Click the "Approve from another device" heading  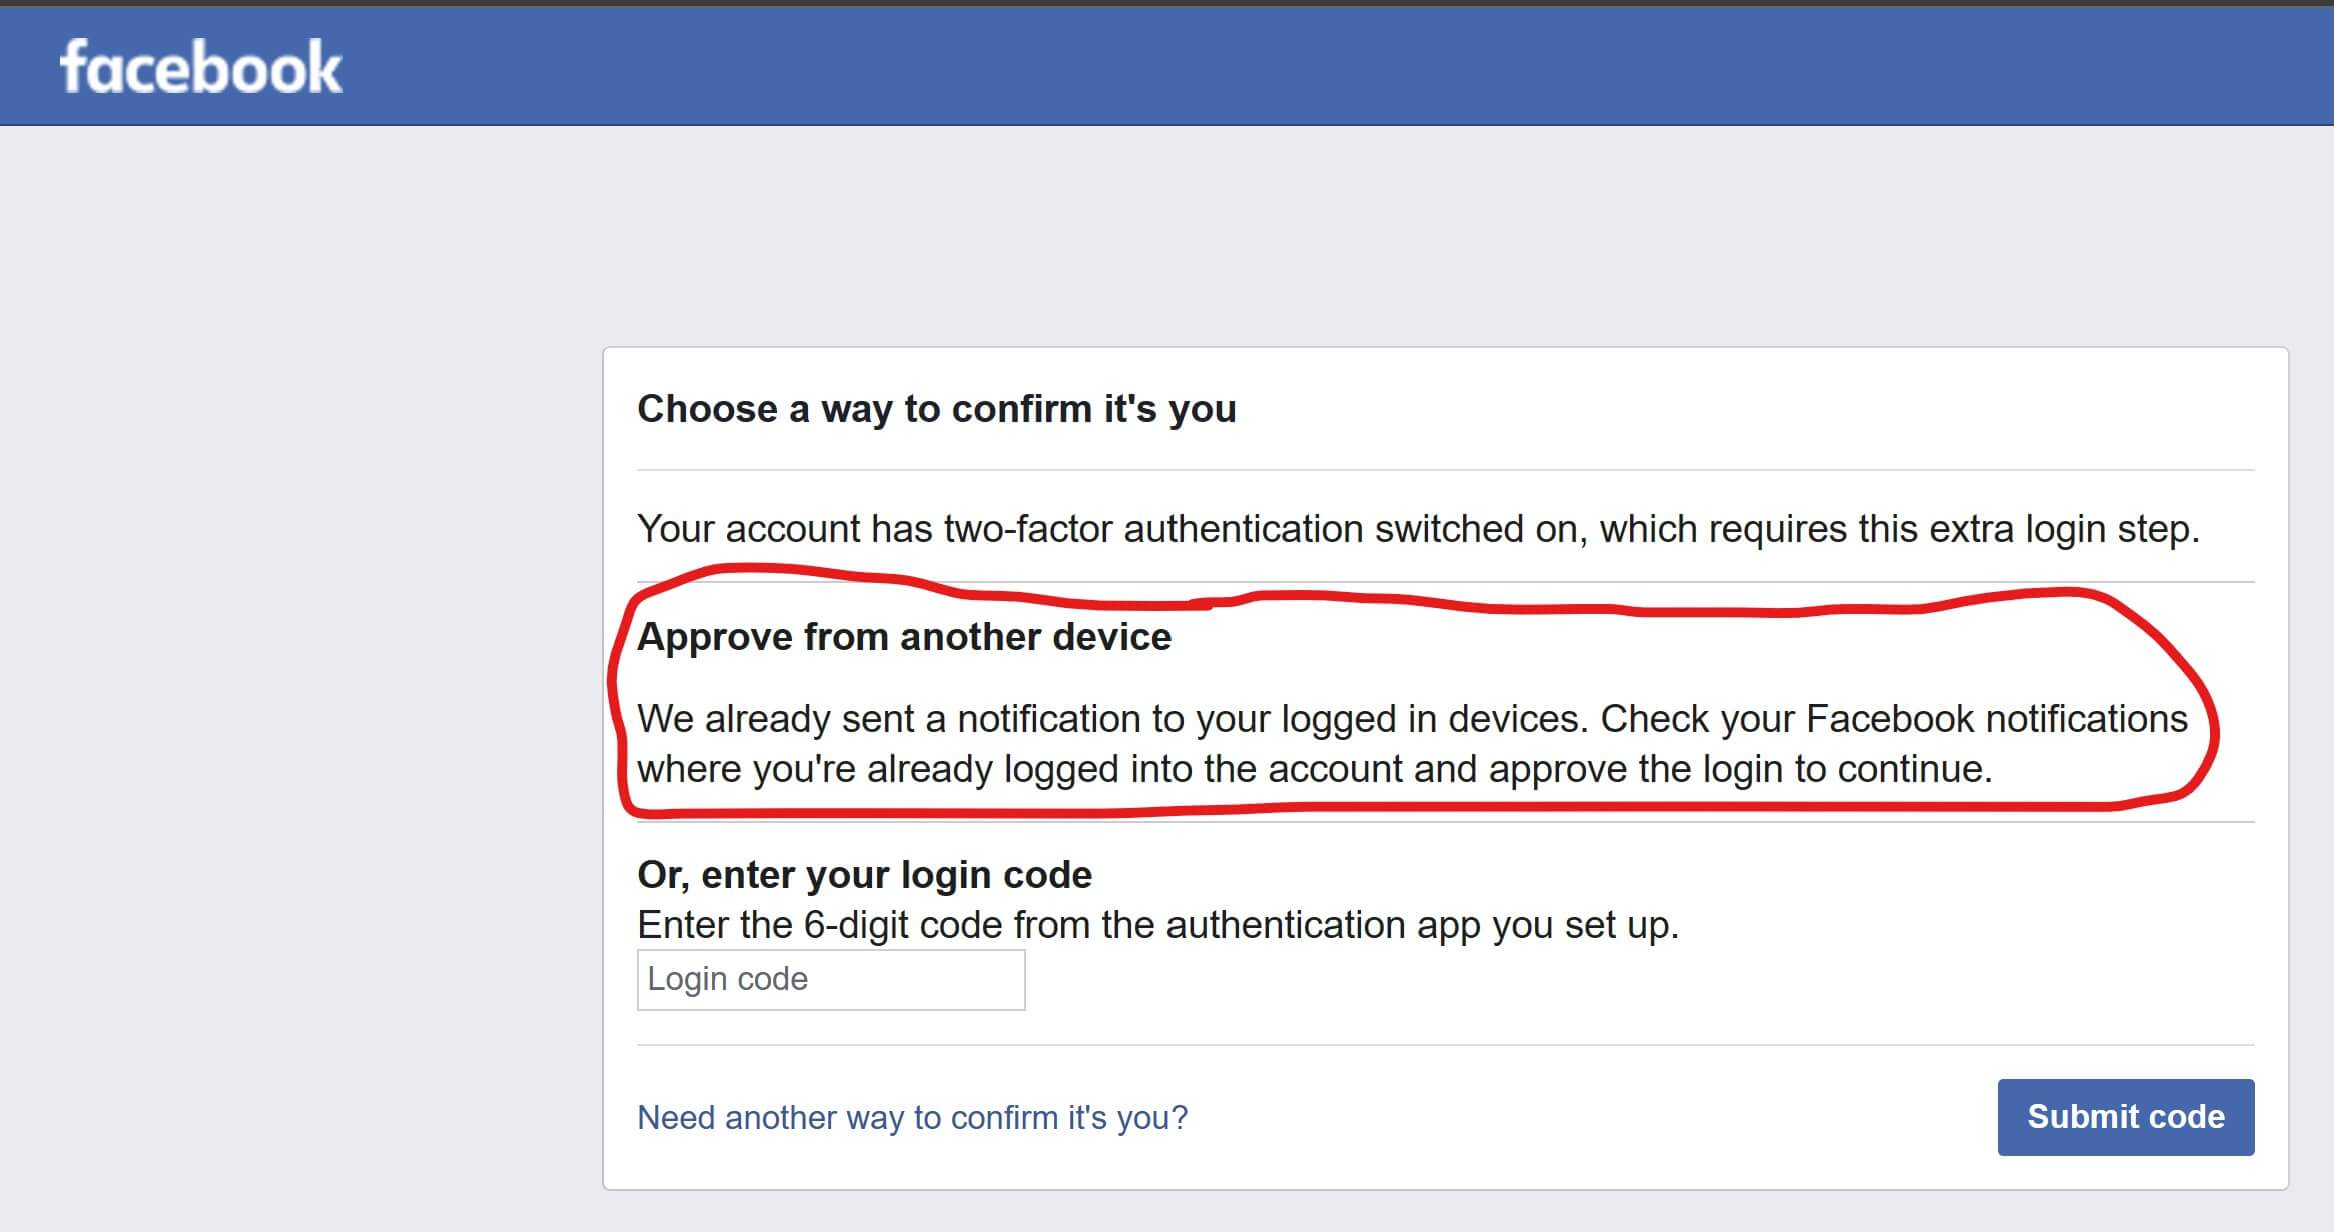point(904,637)
